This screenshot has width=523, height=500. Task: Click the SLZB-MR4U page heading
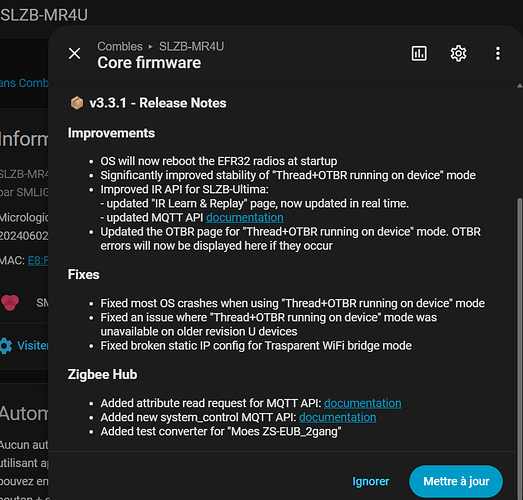coord(44,15)
